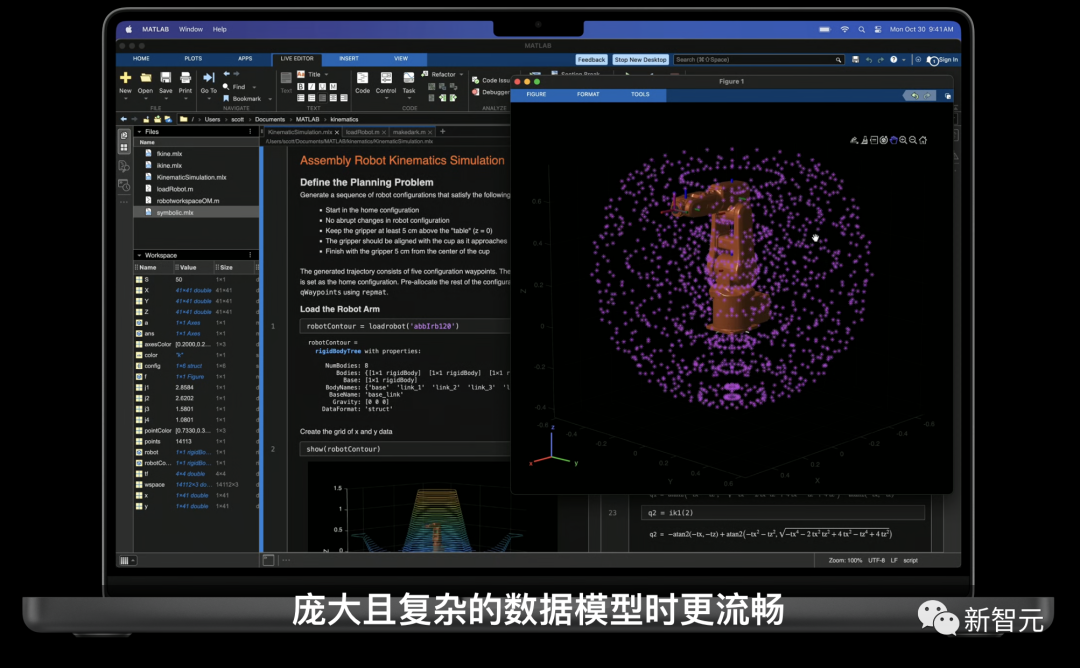Select the pan hand tool on axes toolbar

(x=893, y=140)
